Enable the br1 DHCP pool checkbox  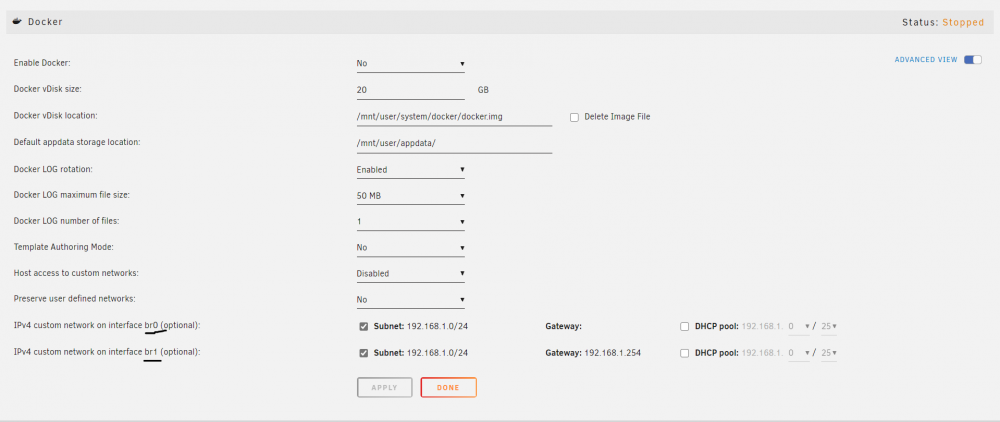[x=684, y=353]
